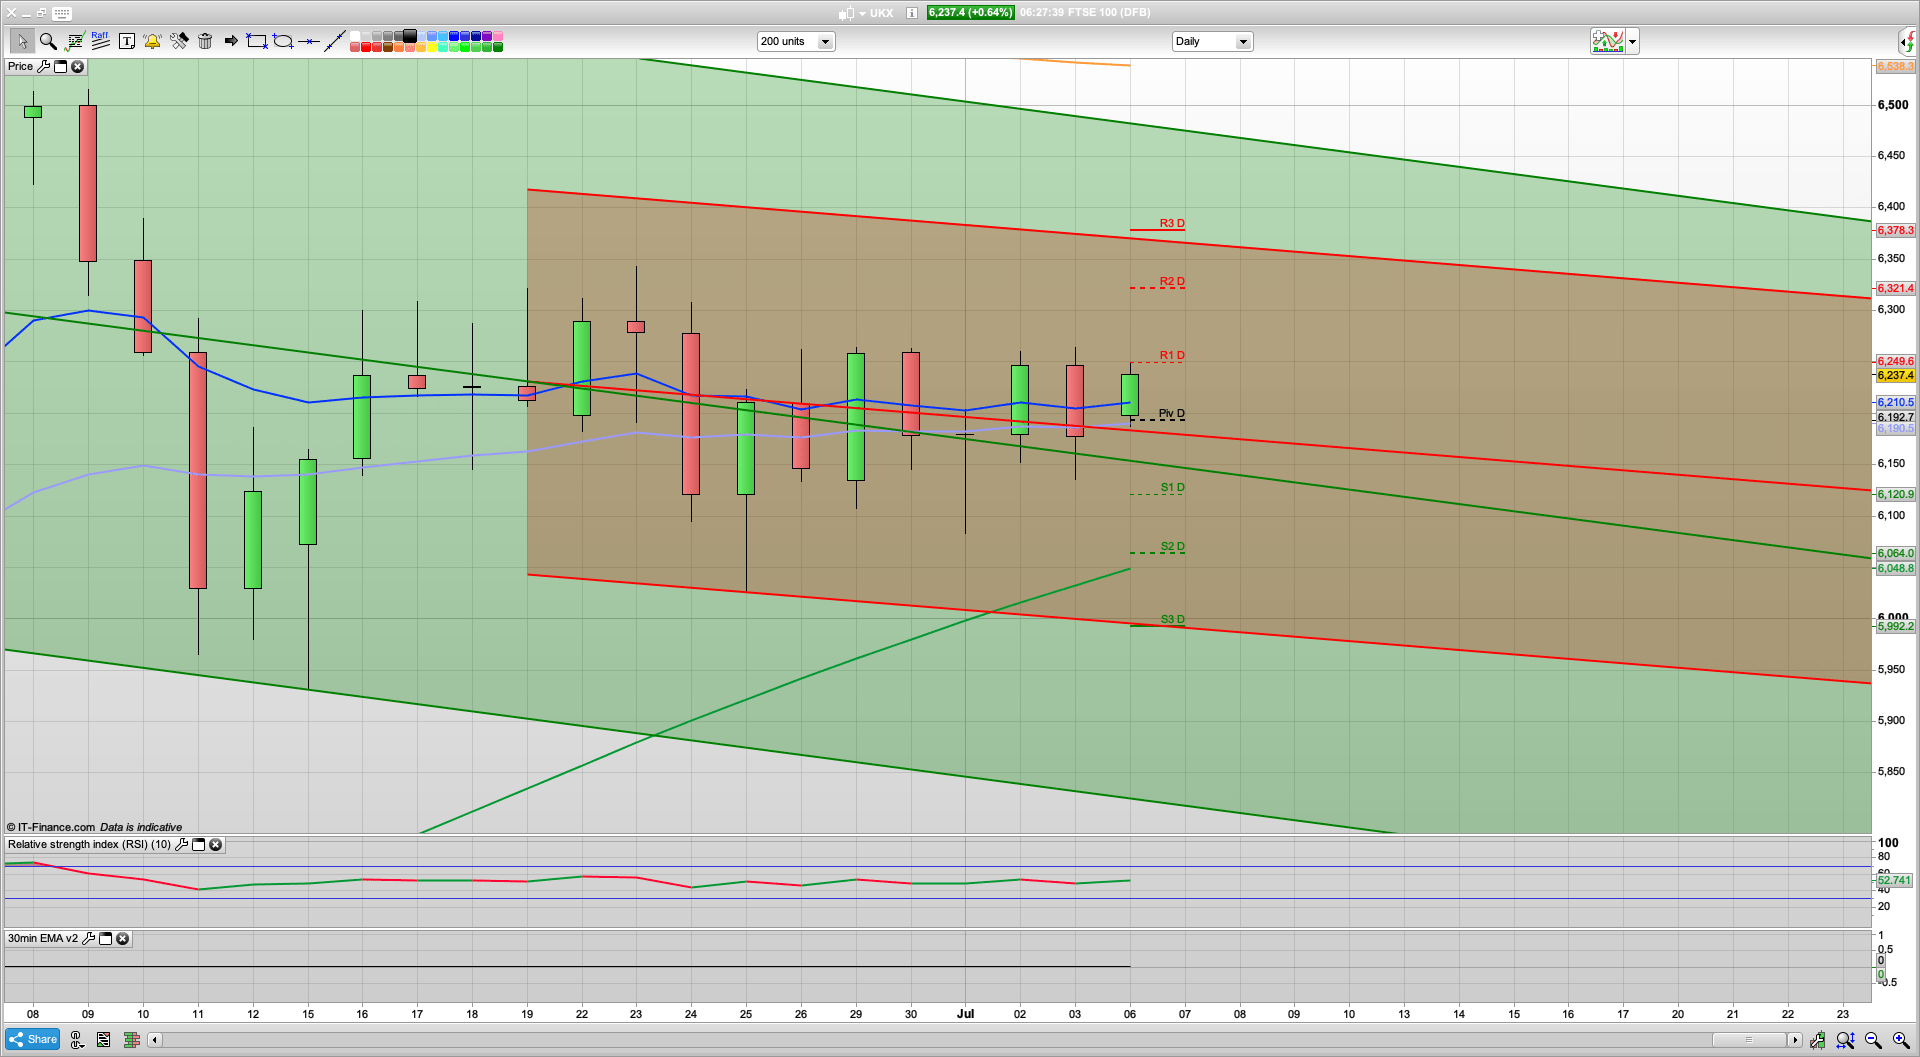
Task: Click the 6,237.4 price change label
Action: 970,13
